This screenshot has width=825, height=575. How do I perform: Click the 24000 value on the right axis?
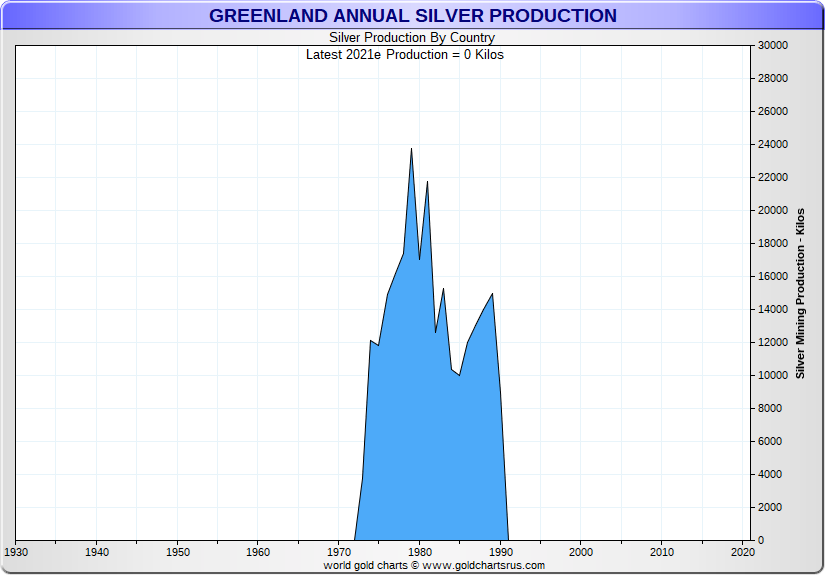point(774,145)
